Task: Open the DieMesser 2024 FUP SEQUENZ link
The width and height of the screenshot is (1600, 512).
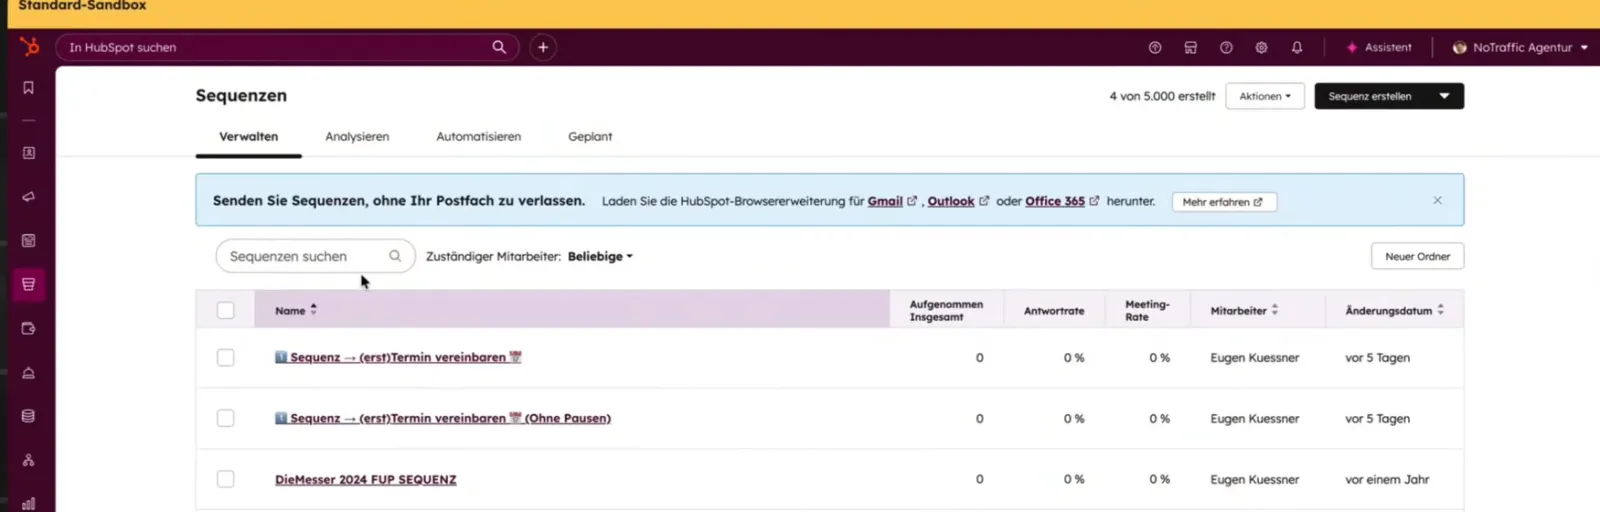Action: click(x=366, y=479)
